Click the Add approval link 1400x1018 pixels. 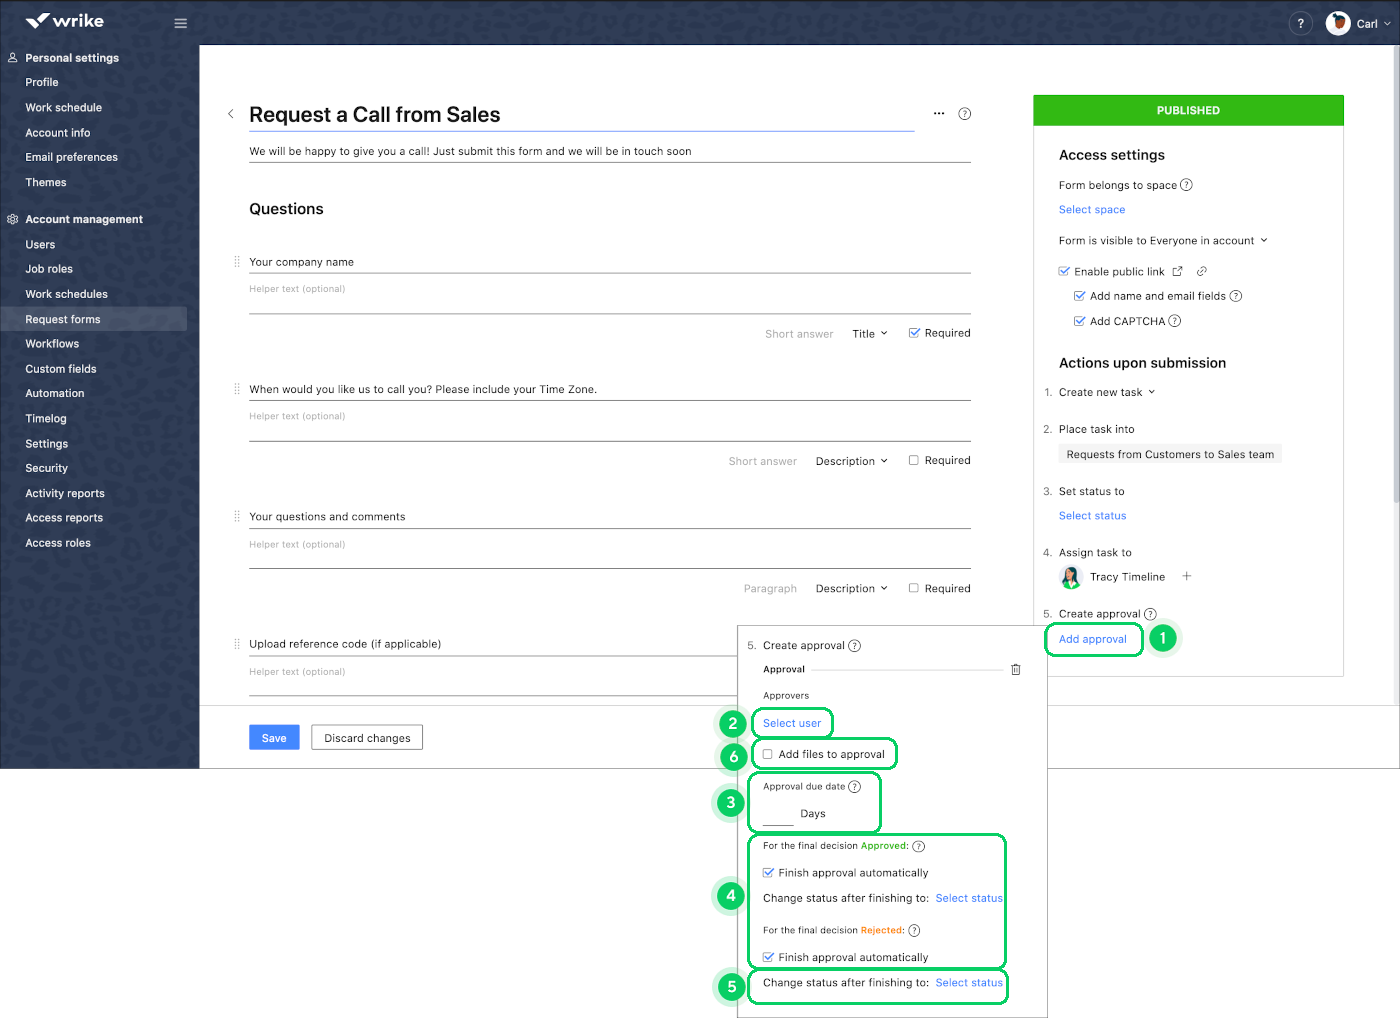coord(1092,639)
